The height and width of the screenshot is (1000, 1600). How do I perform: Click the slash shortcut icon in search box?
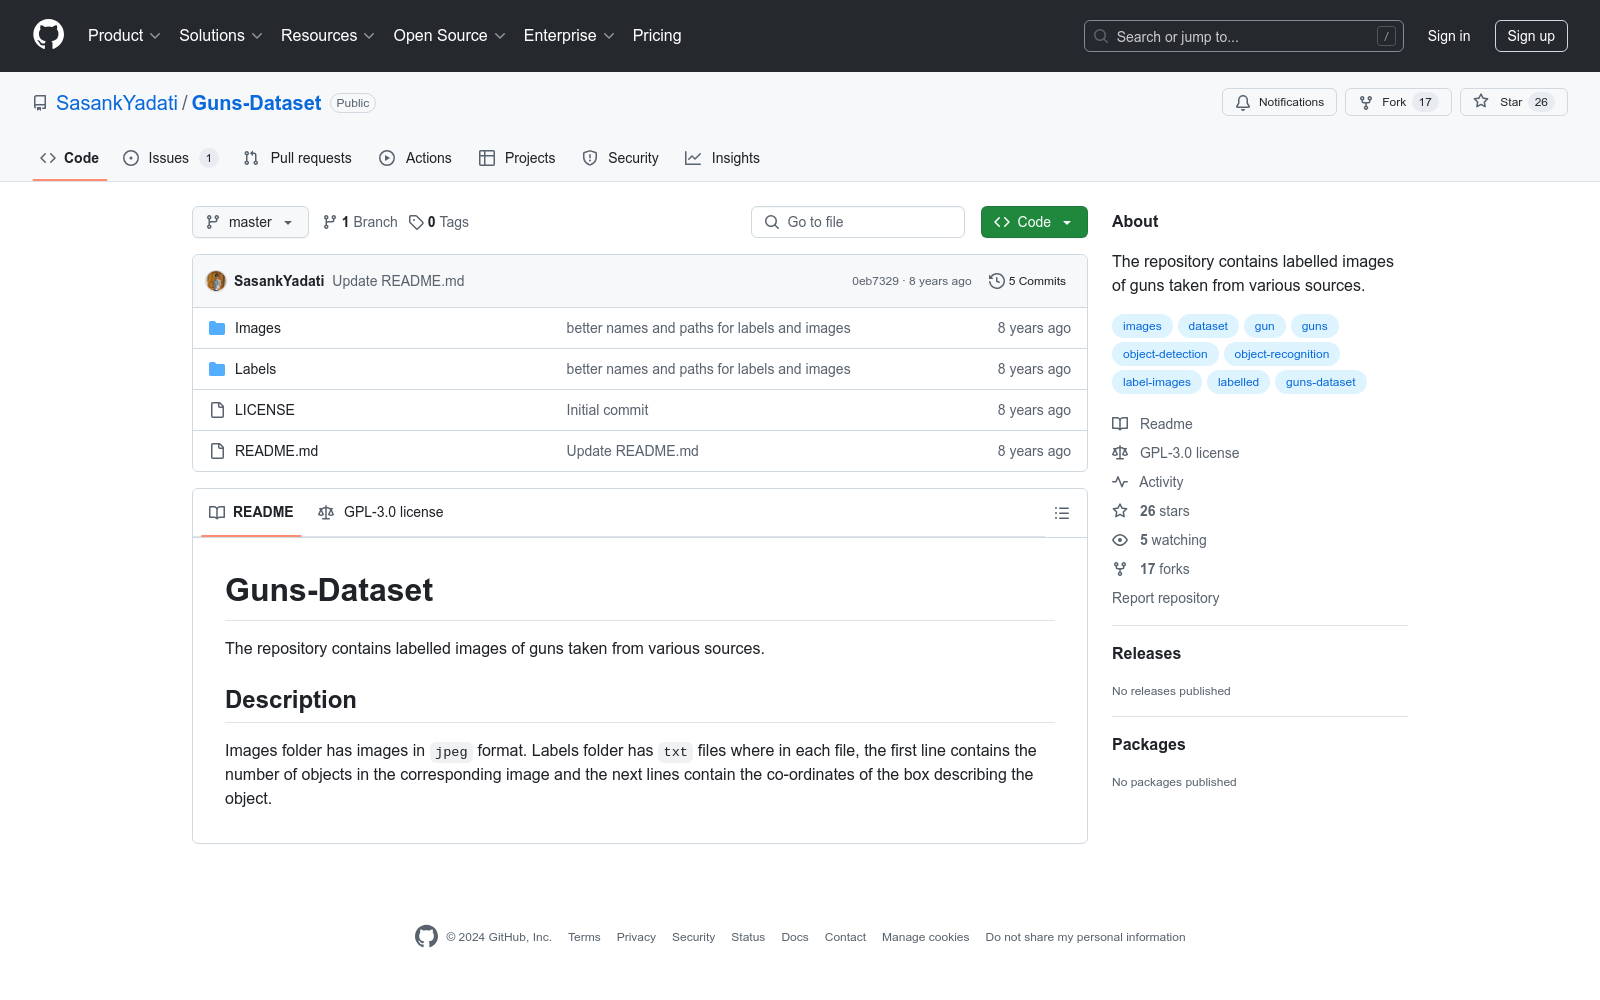point(1386,36)
